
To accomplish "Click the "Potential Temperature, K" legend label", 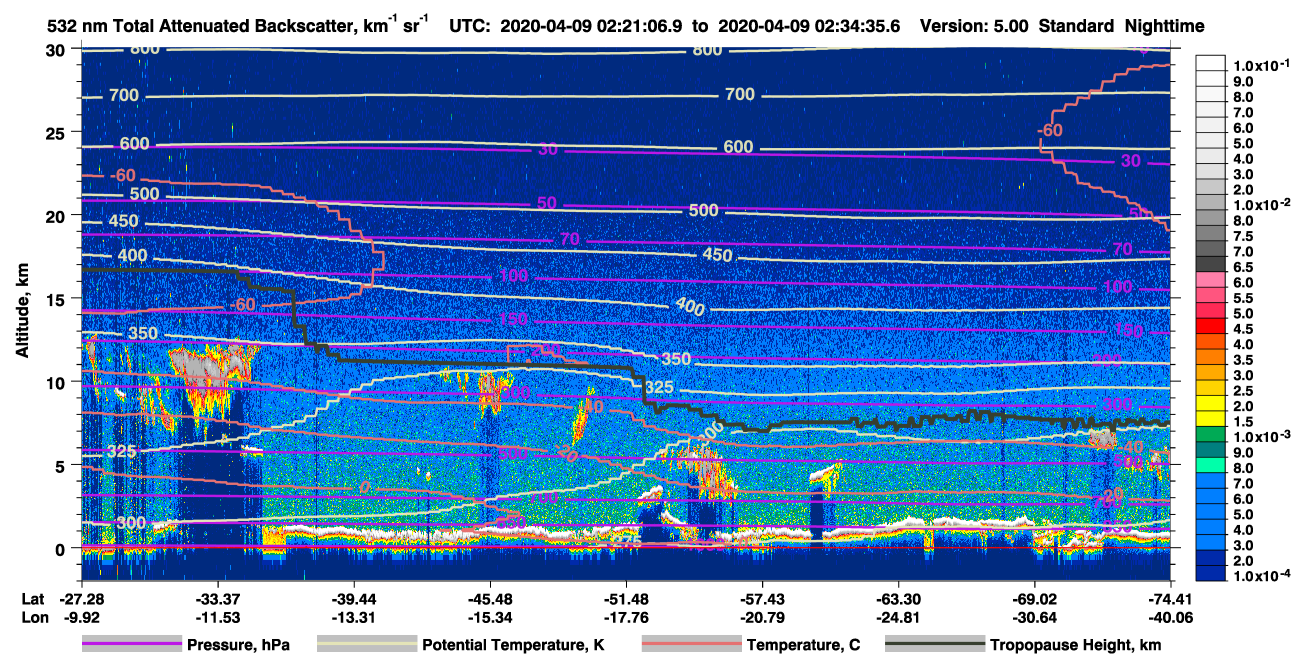I will 514,646.
